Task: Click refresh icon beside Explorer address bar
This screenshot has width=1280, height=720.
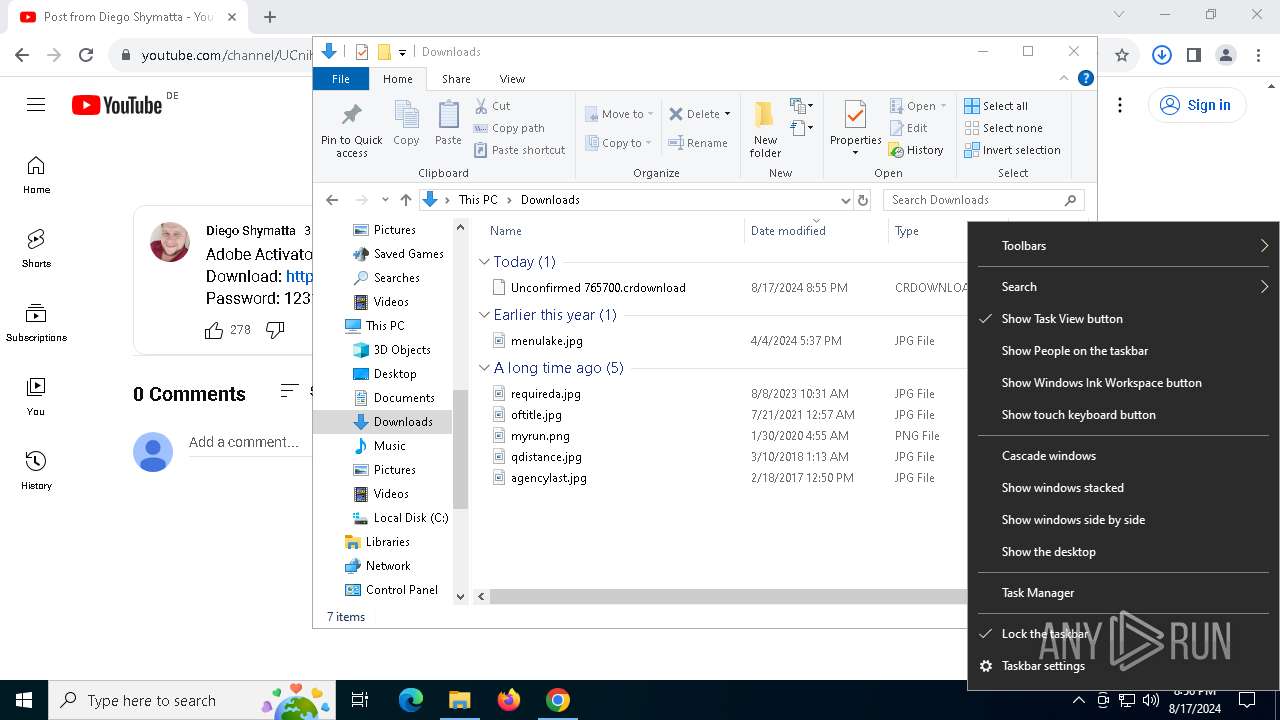Action: 864,200
